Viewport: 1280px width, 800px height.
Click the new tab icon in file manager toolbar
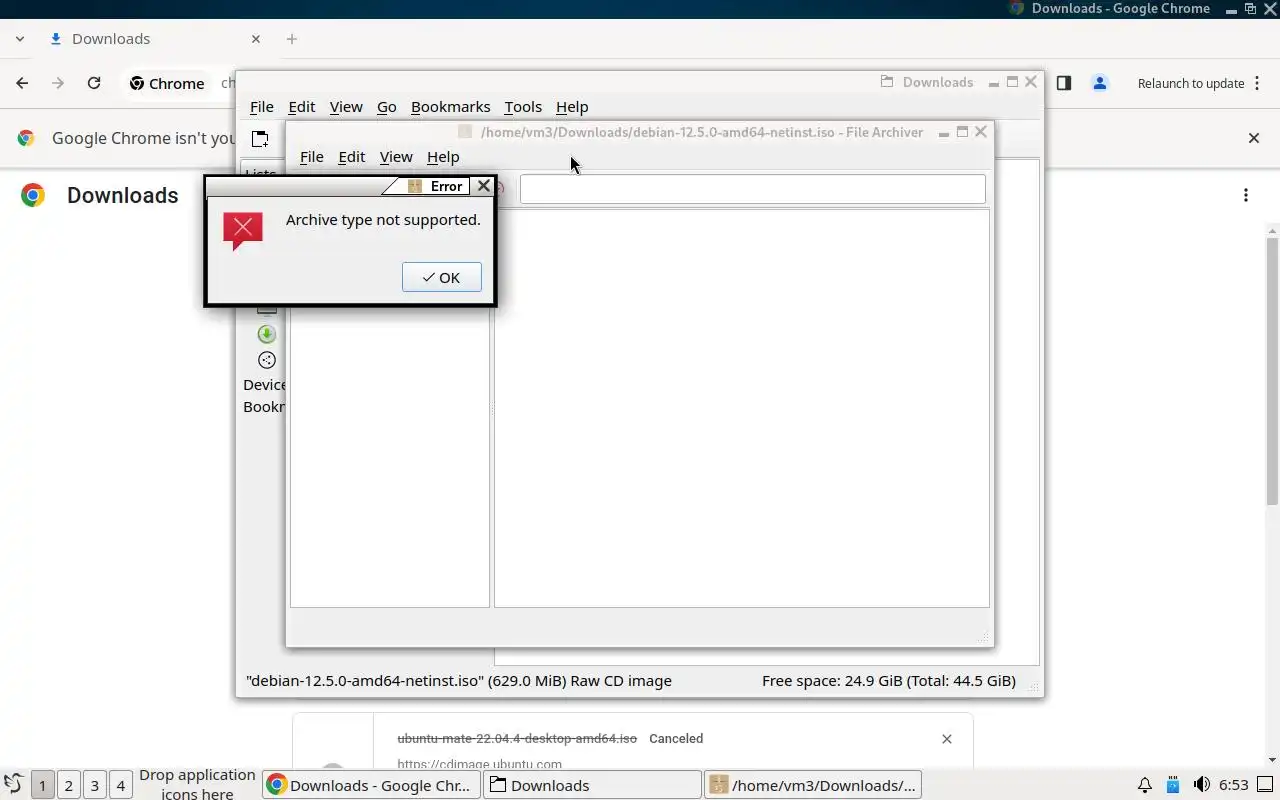260,139
